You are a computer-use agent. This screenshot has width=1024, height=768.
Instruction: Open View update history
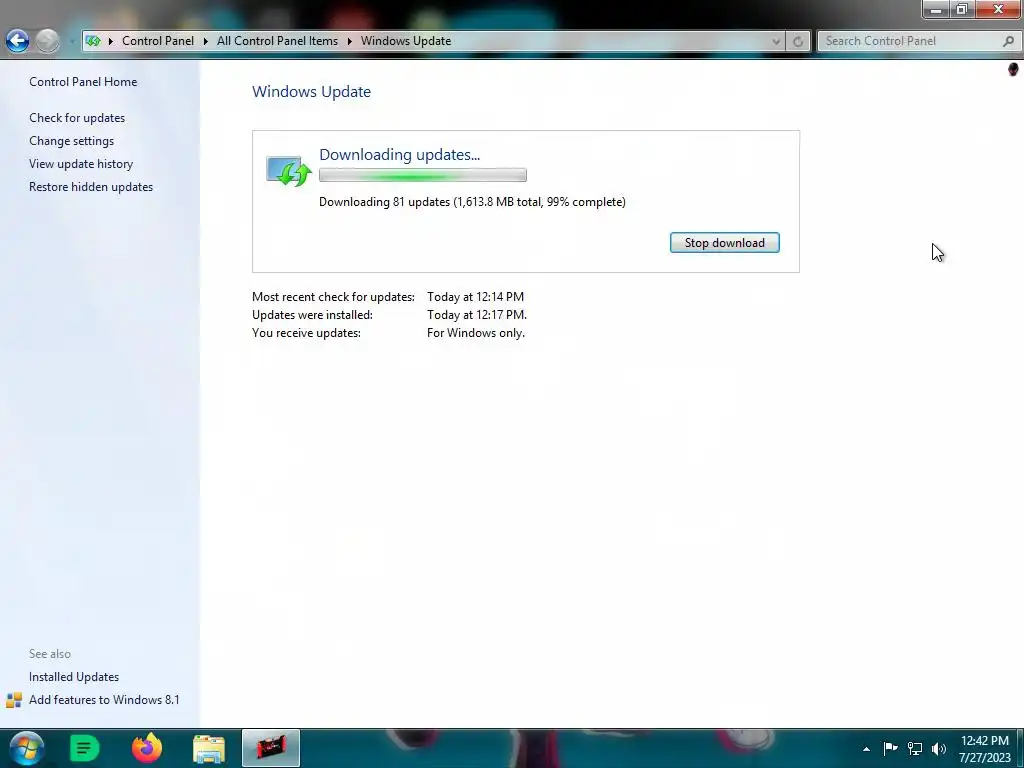[x=81, y=164]
